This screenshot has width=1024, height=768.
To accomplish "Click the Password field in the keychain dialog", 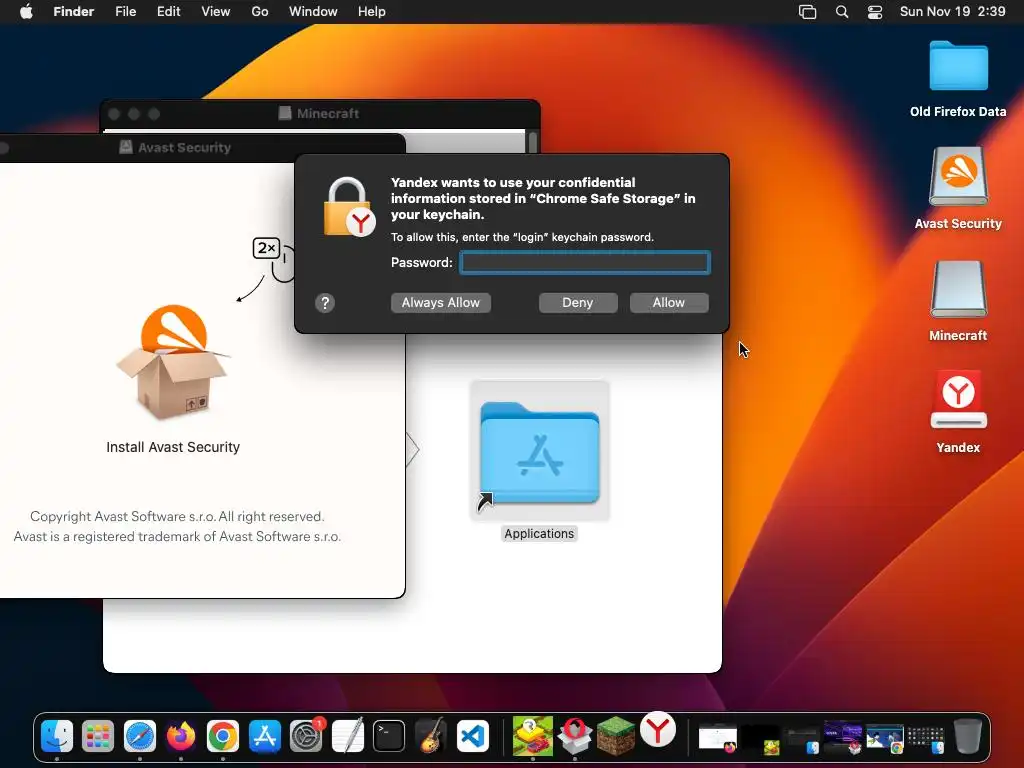I will point(584,263).
